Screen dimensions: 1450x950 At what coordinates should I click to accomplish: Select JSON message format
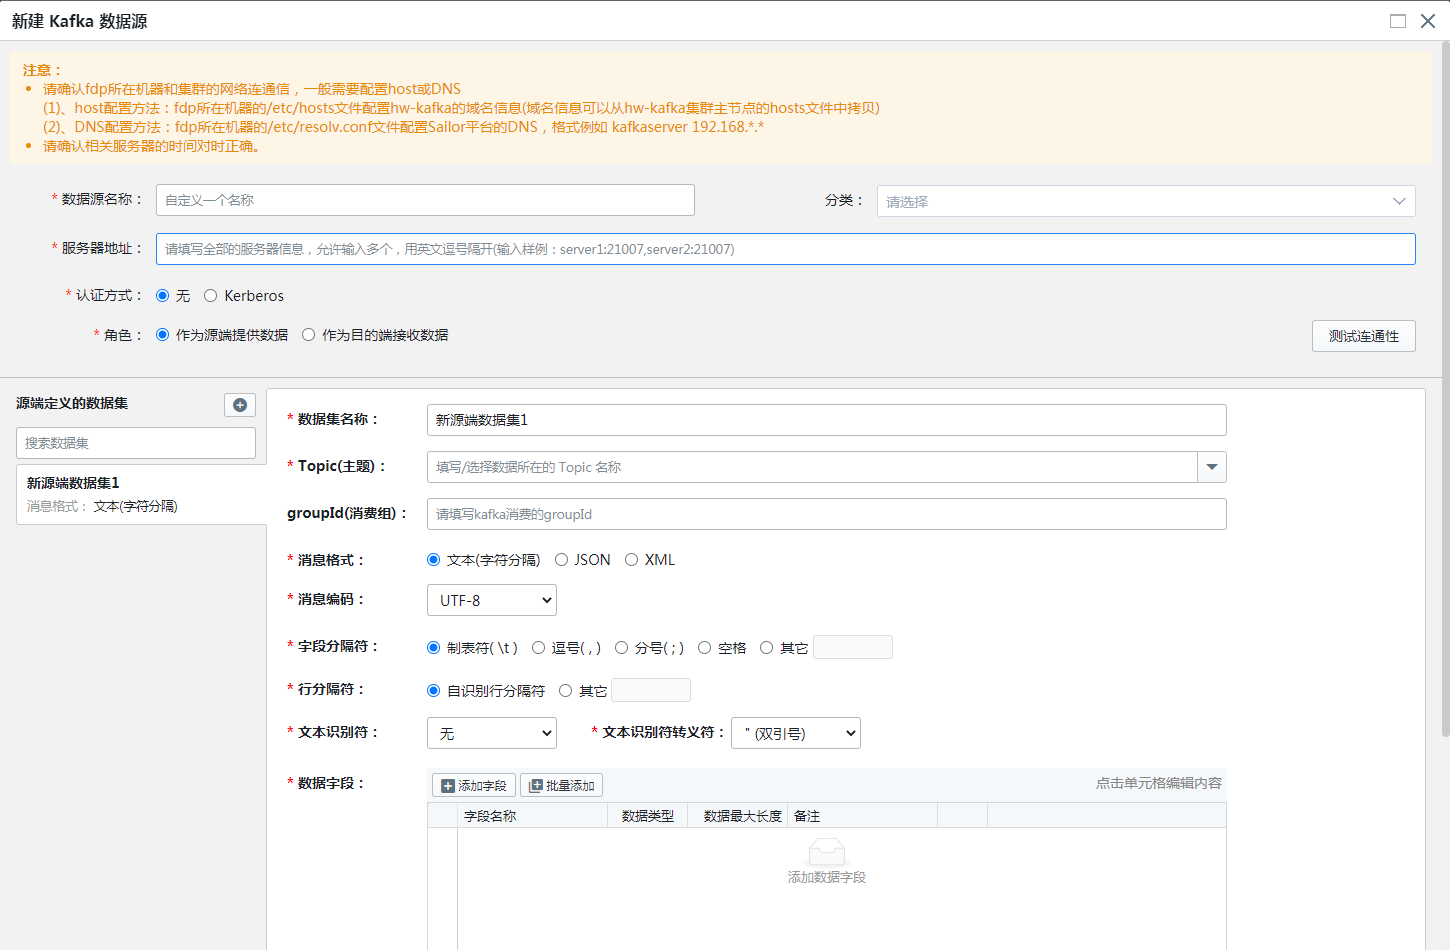(x=562, y=560)
